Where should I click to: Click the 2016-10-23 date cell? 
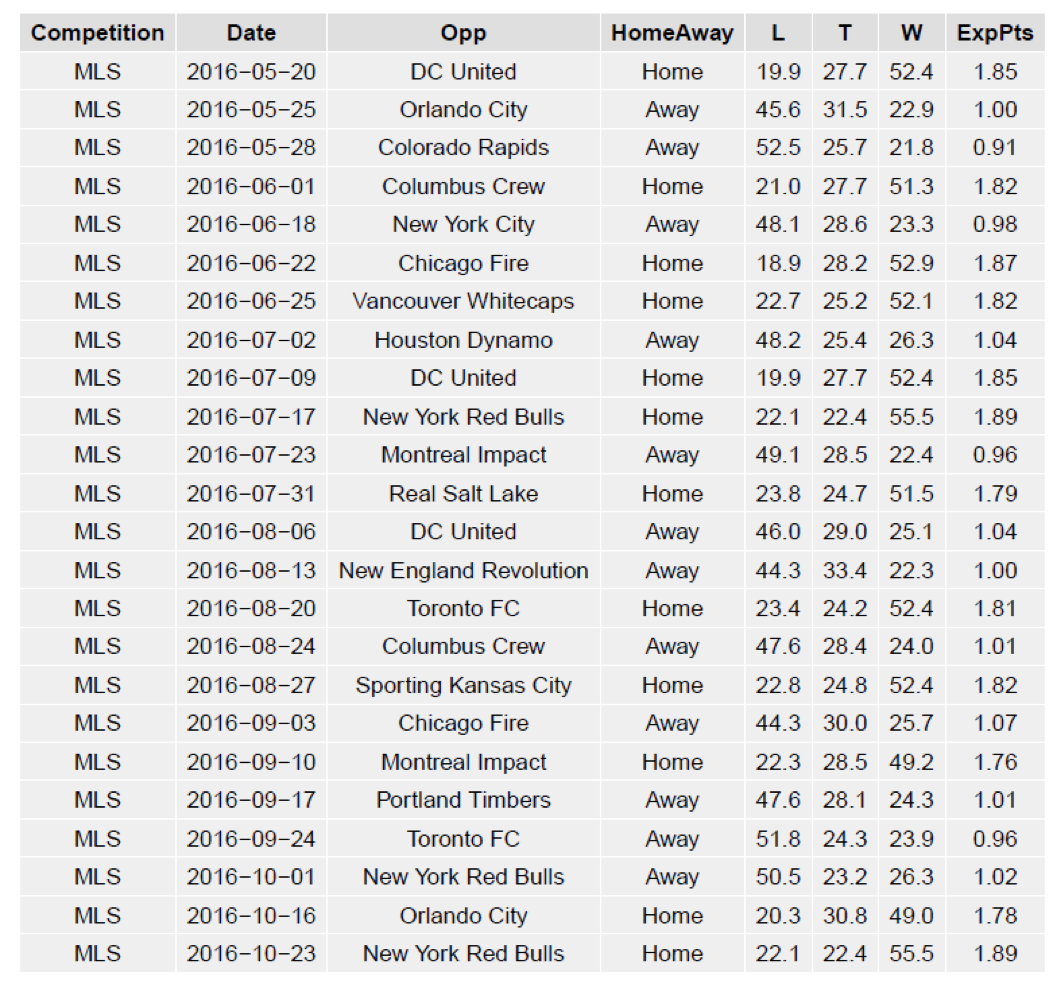pyautogui.click(x=251, y=953)
